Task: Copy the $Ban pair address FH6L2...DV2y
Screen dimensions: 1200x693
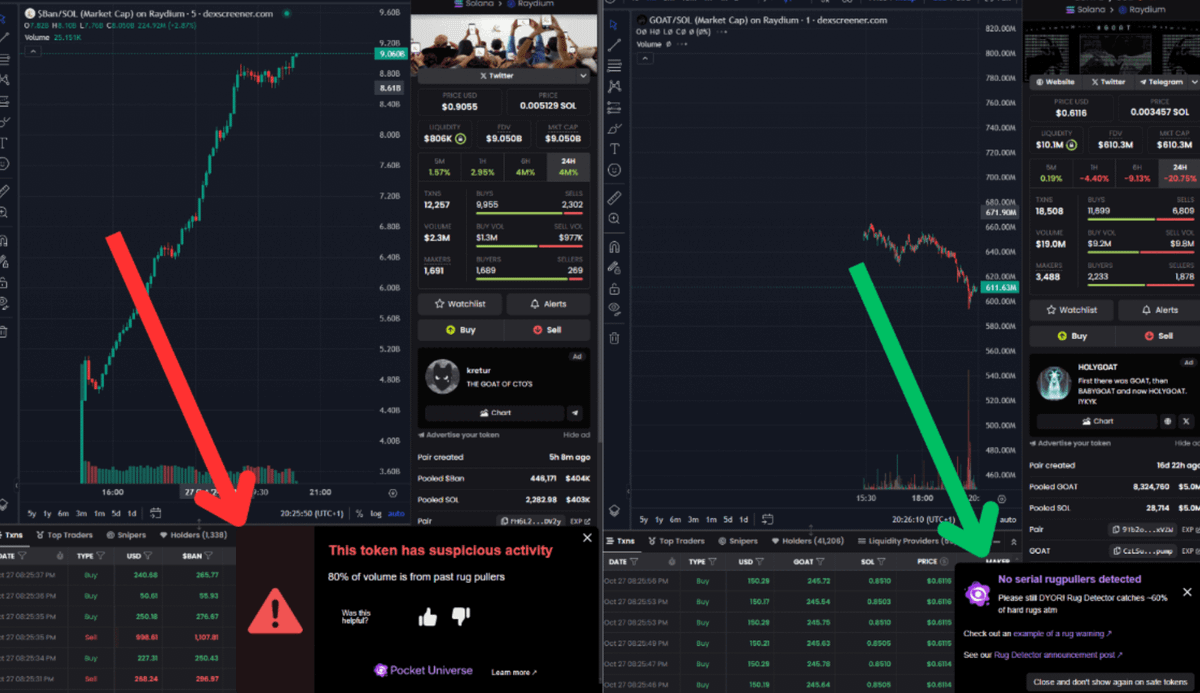Action: 531,521
